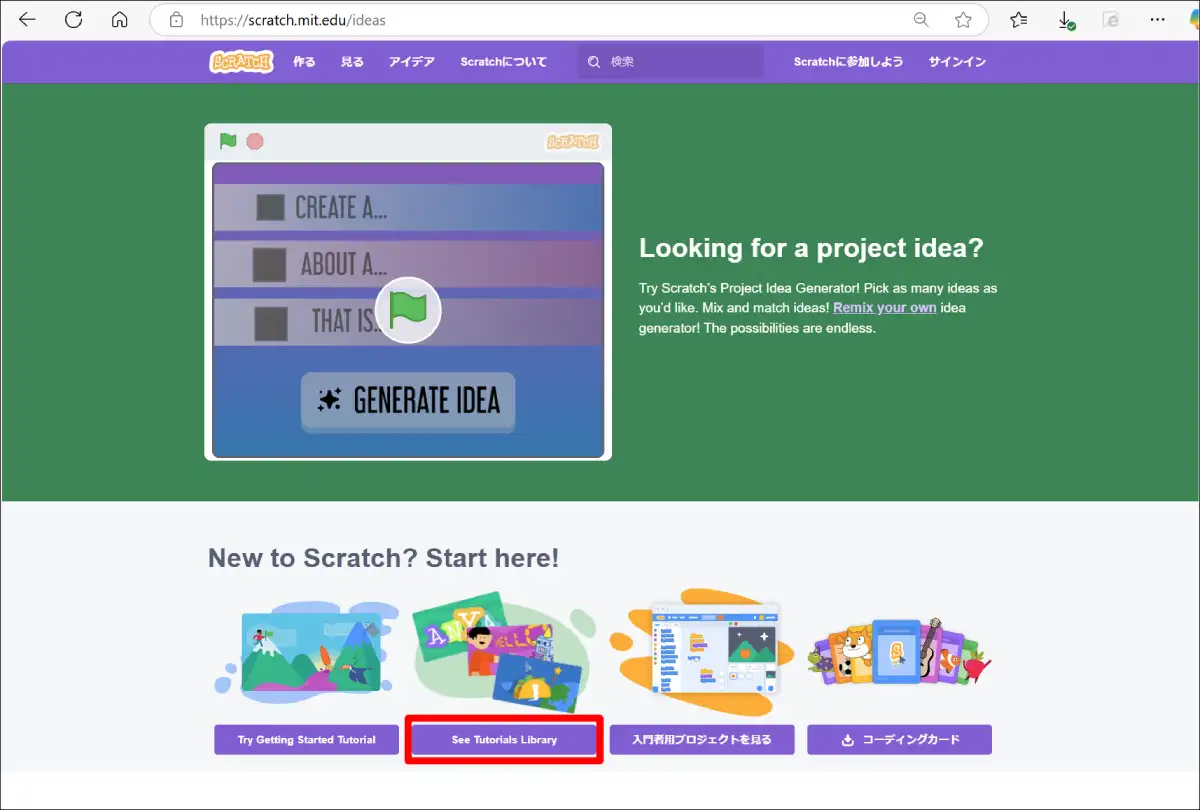Start project with large center green flag
The image size is (1200, 810).
coord(408,310)
